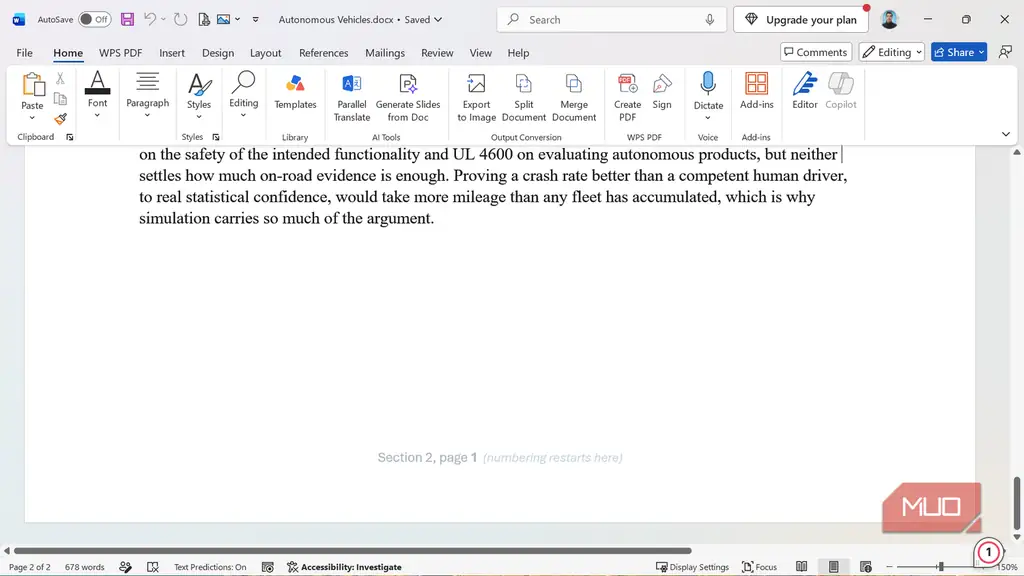
Task: Expand the Paste options dropdown
Action: (x=32, y=118)
